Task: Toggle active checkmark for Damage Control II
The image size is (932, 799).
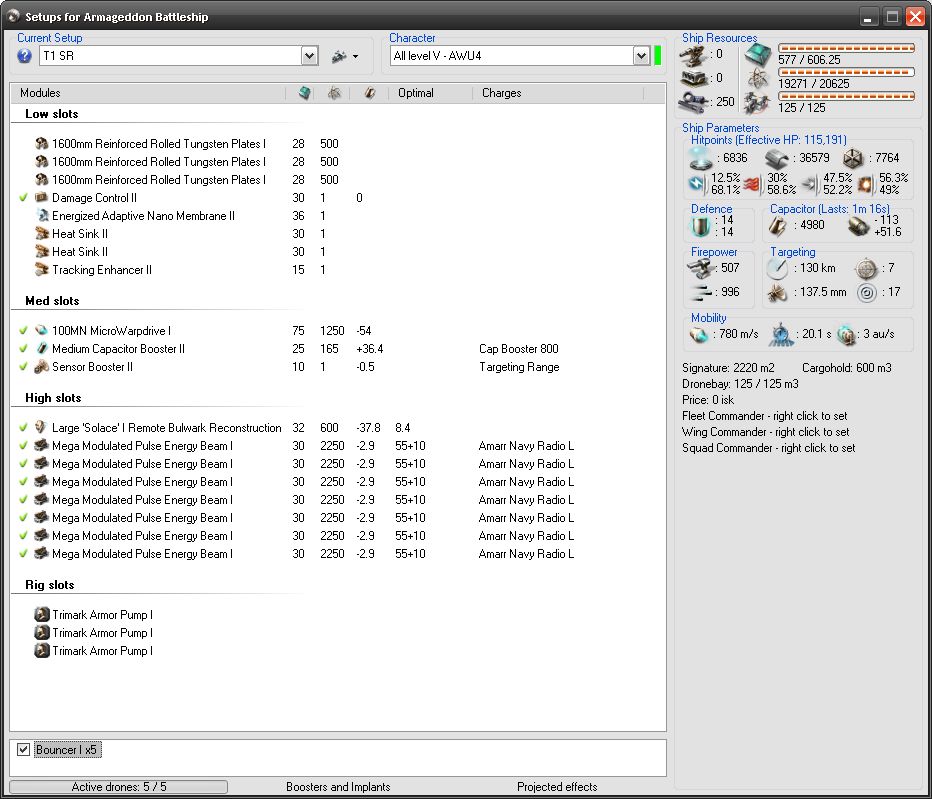Action: [x=23, y=197]
